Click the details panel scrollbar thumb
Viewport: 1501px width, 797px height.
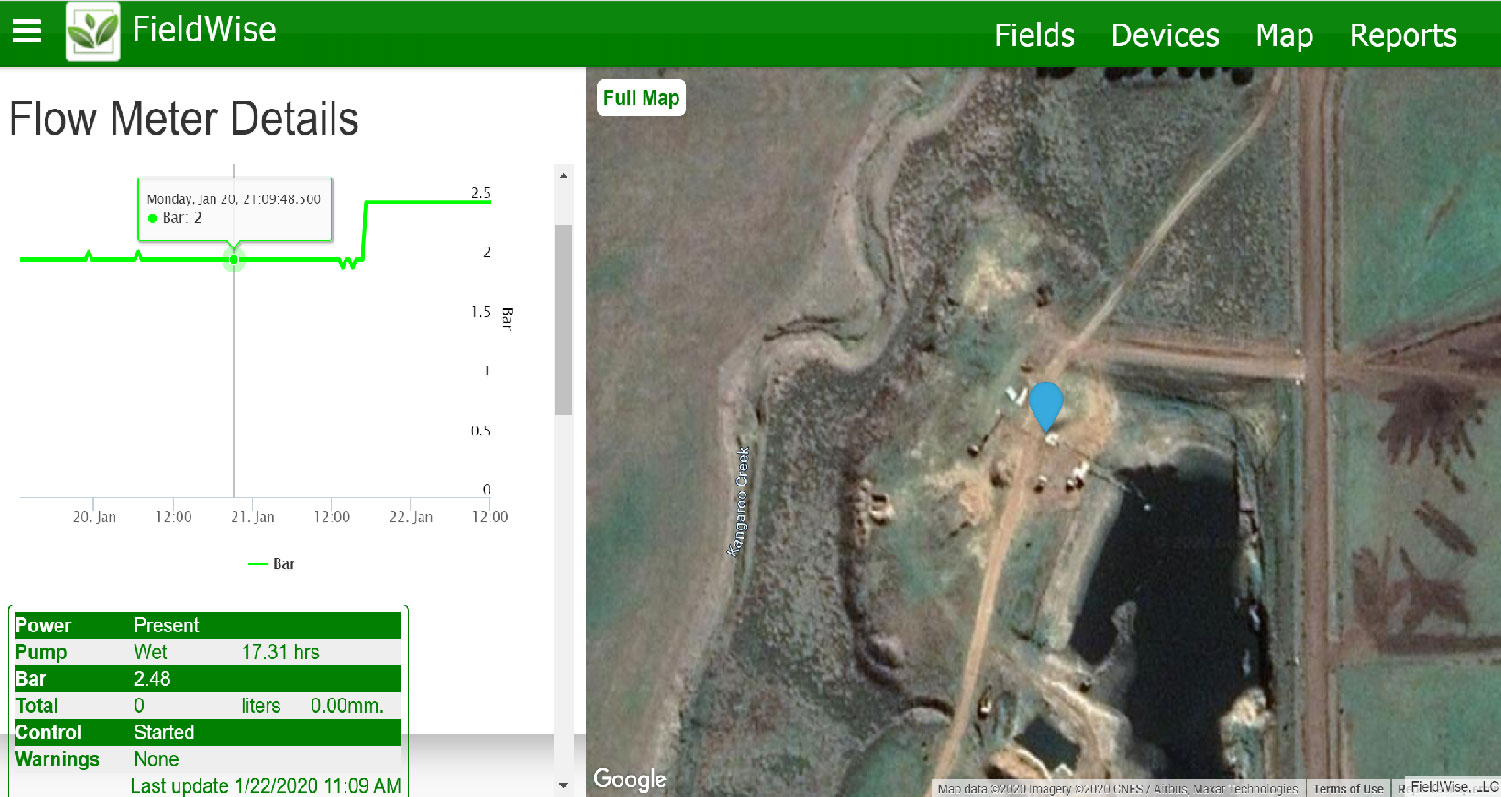(563, 320)
